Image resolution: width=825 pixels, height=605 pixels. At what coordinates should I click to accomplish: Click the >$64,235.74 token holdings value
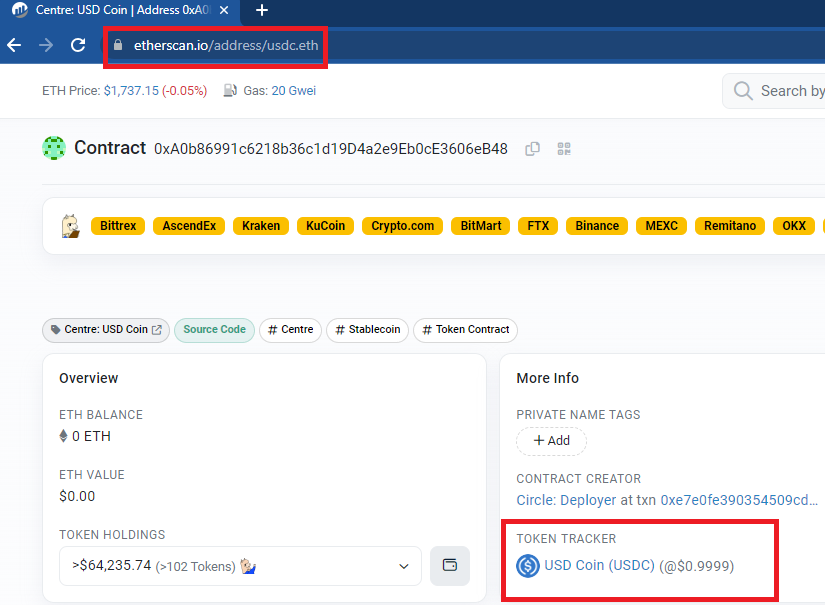(x=112, y=566)
